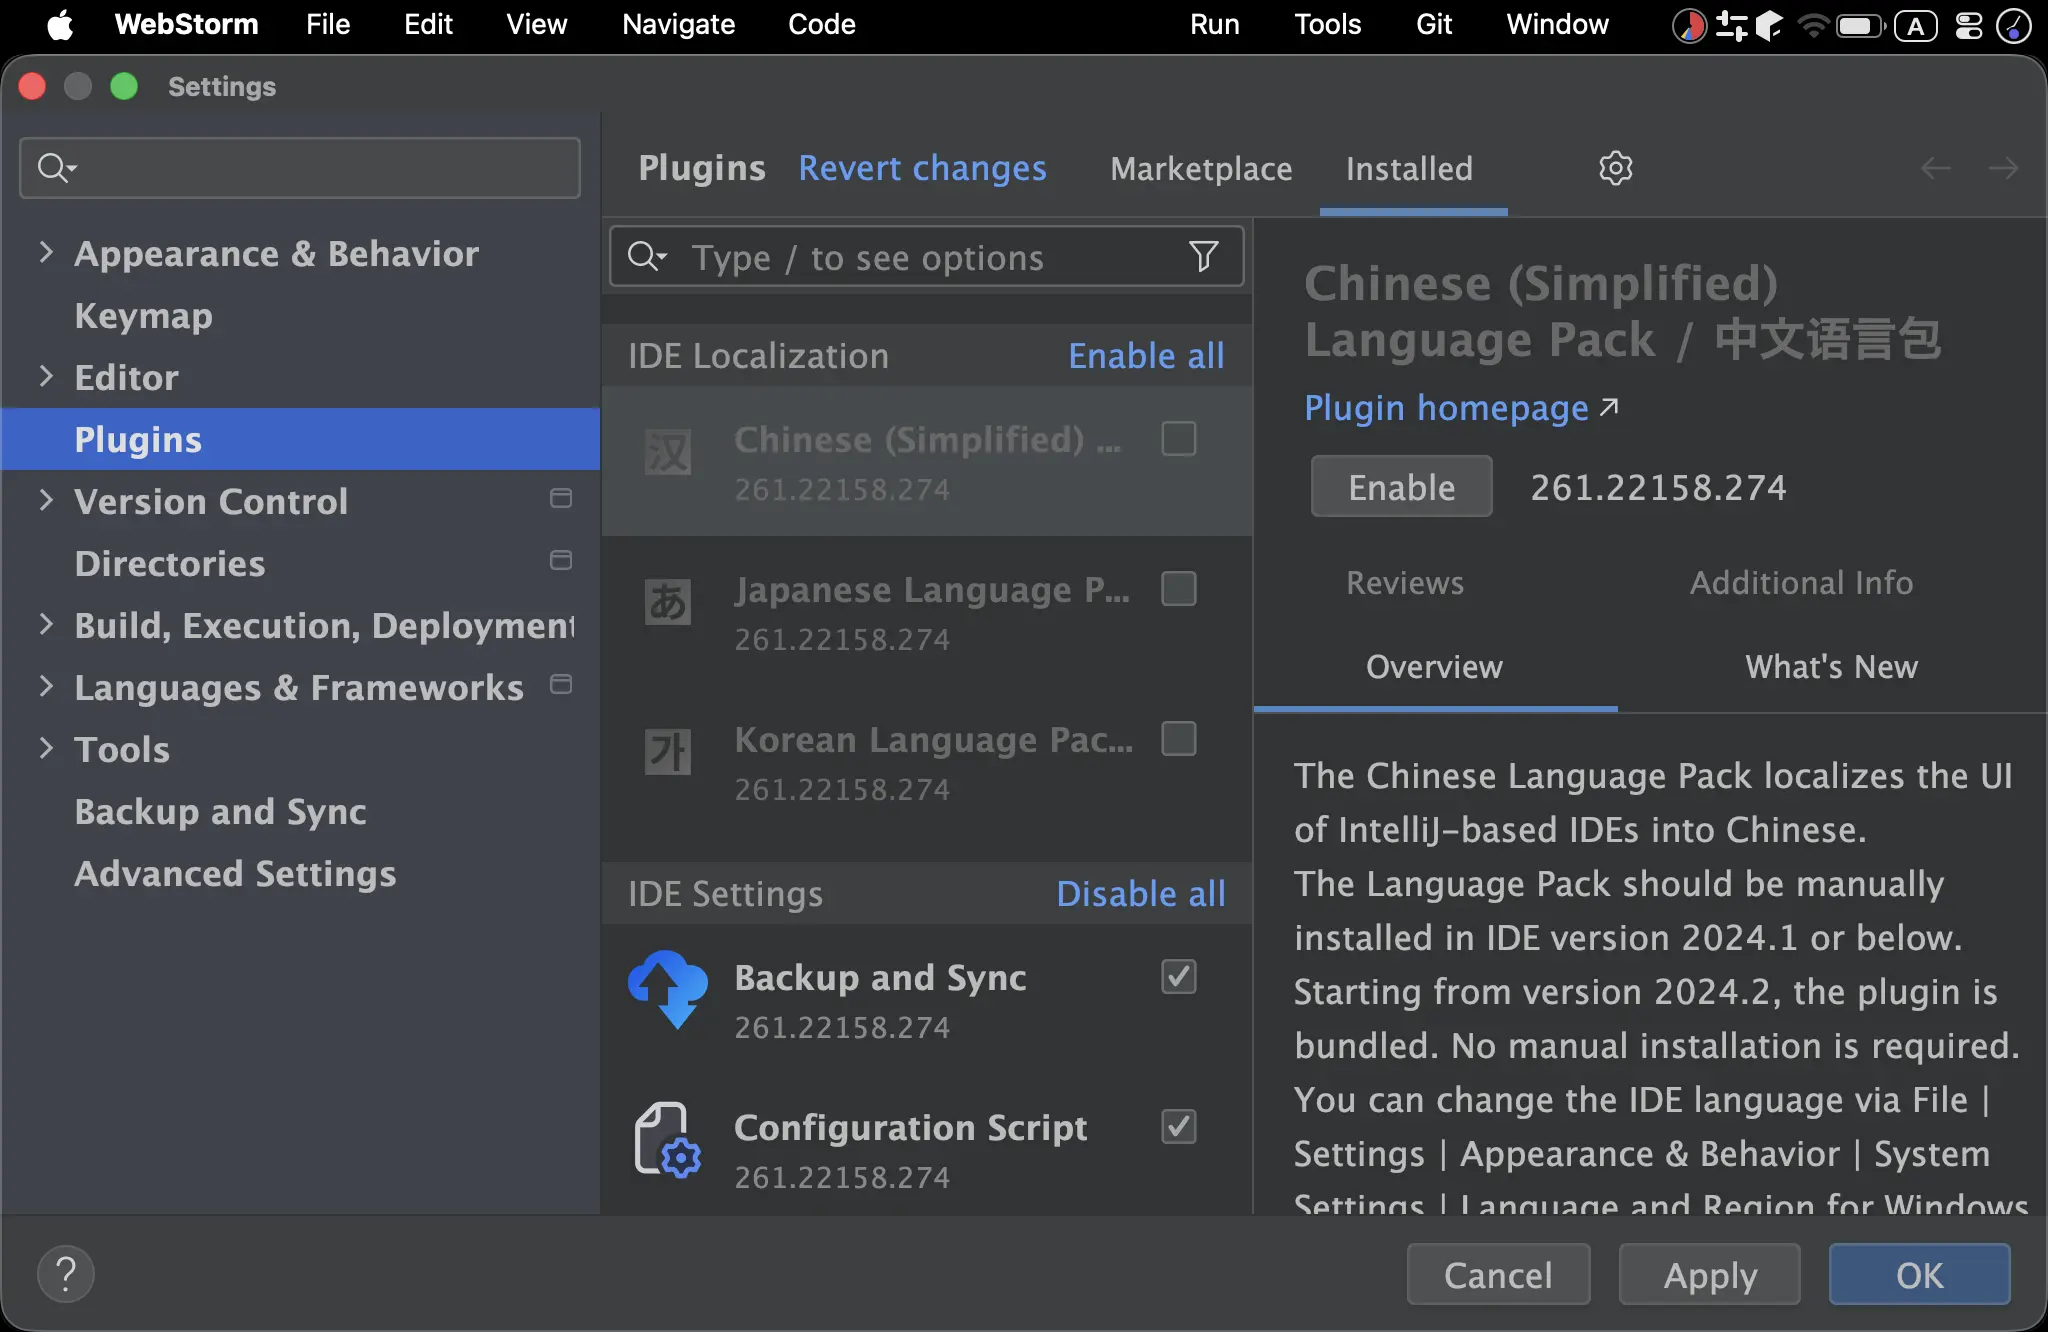This screenshot has height=1332, width=2048.
Task: Open the Window menu
Action: (1558, 25)
